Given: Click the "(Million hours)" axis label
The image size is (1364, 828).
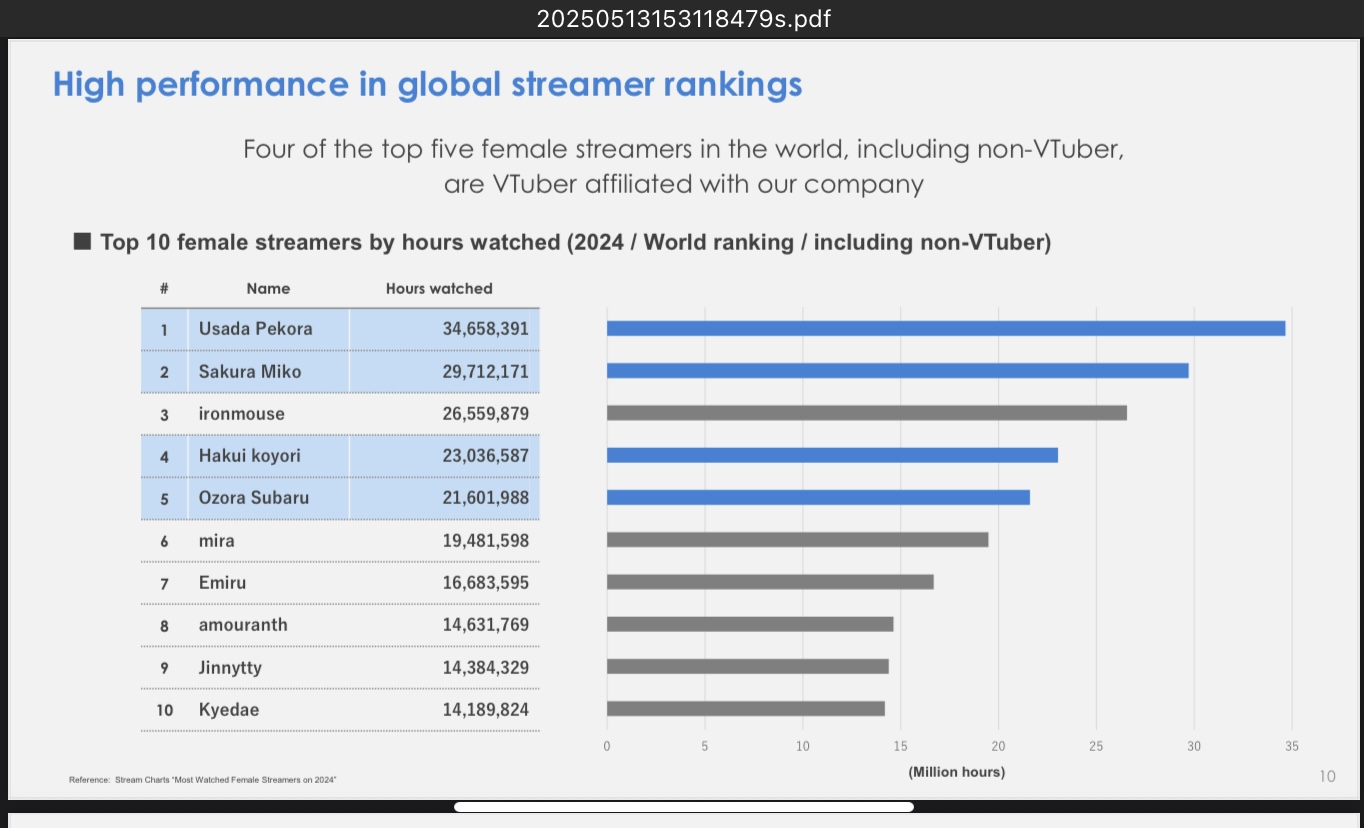Looking at the screenshot, I should pyautogui.click(x=956, y=772).
